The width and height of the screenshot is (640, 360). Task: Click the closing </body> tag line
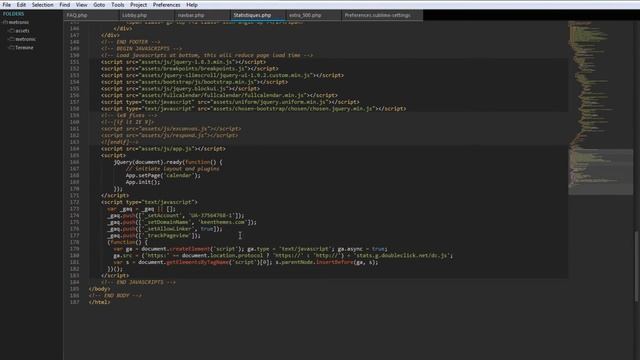coord(99,289)
